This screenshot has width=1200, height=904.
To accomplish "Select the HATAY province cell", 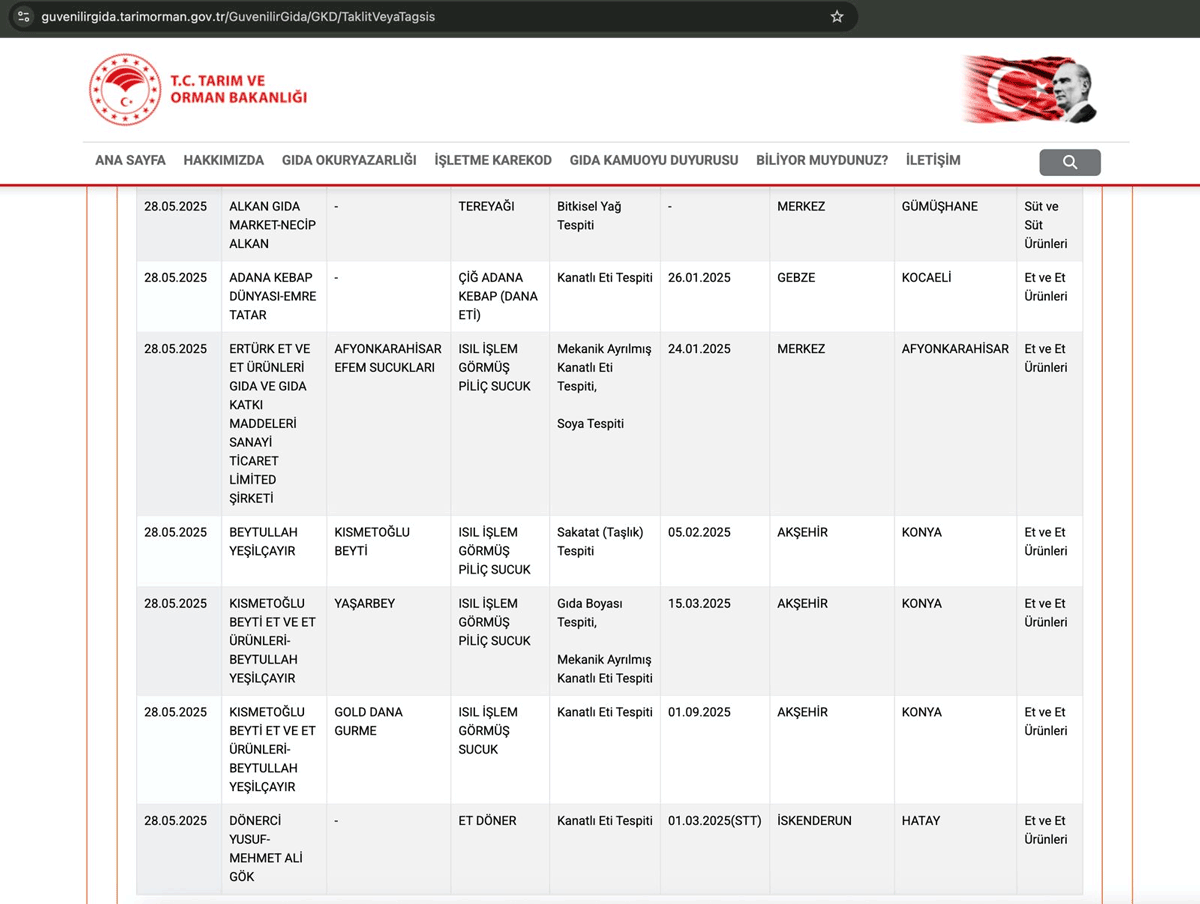I will (x=921, y=821).
